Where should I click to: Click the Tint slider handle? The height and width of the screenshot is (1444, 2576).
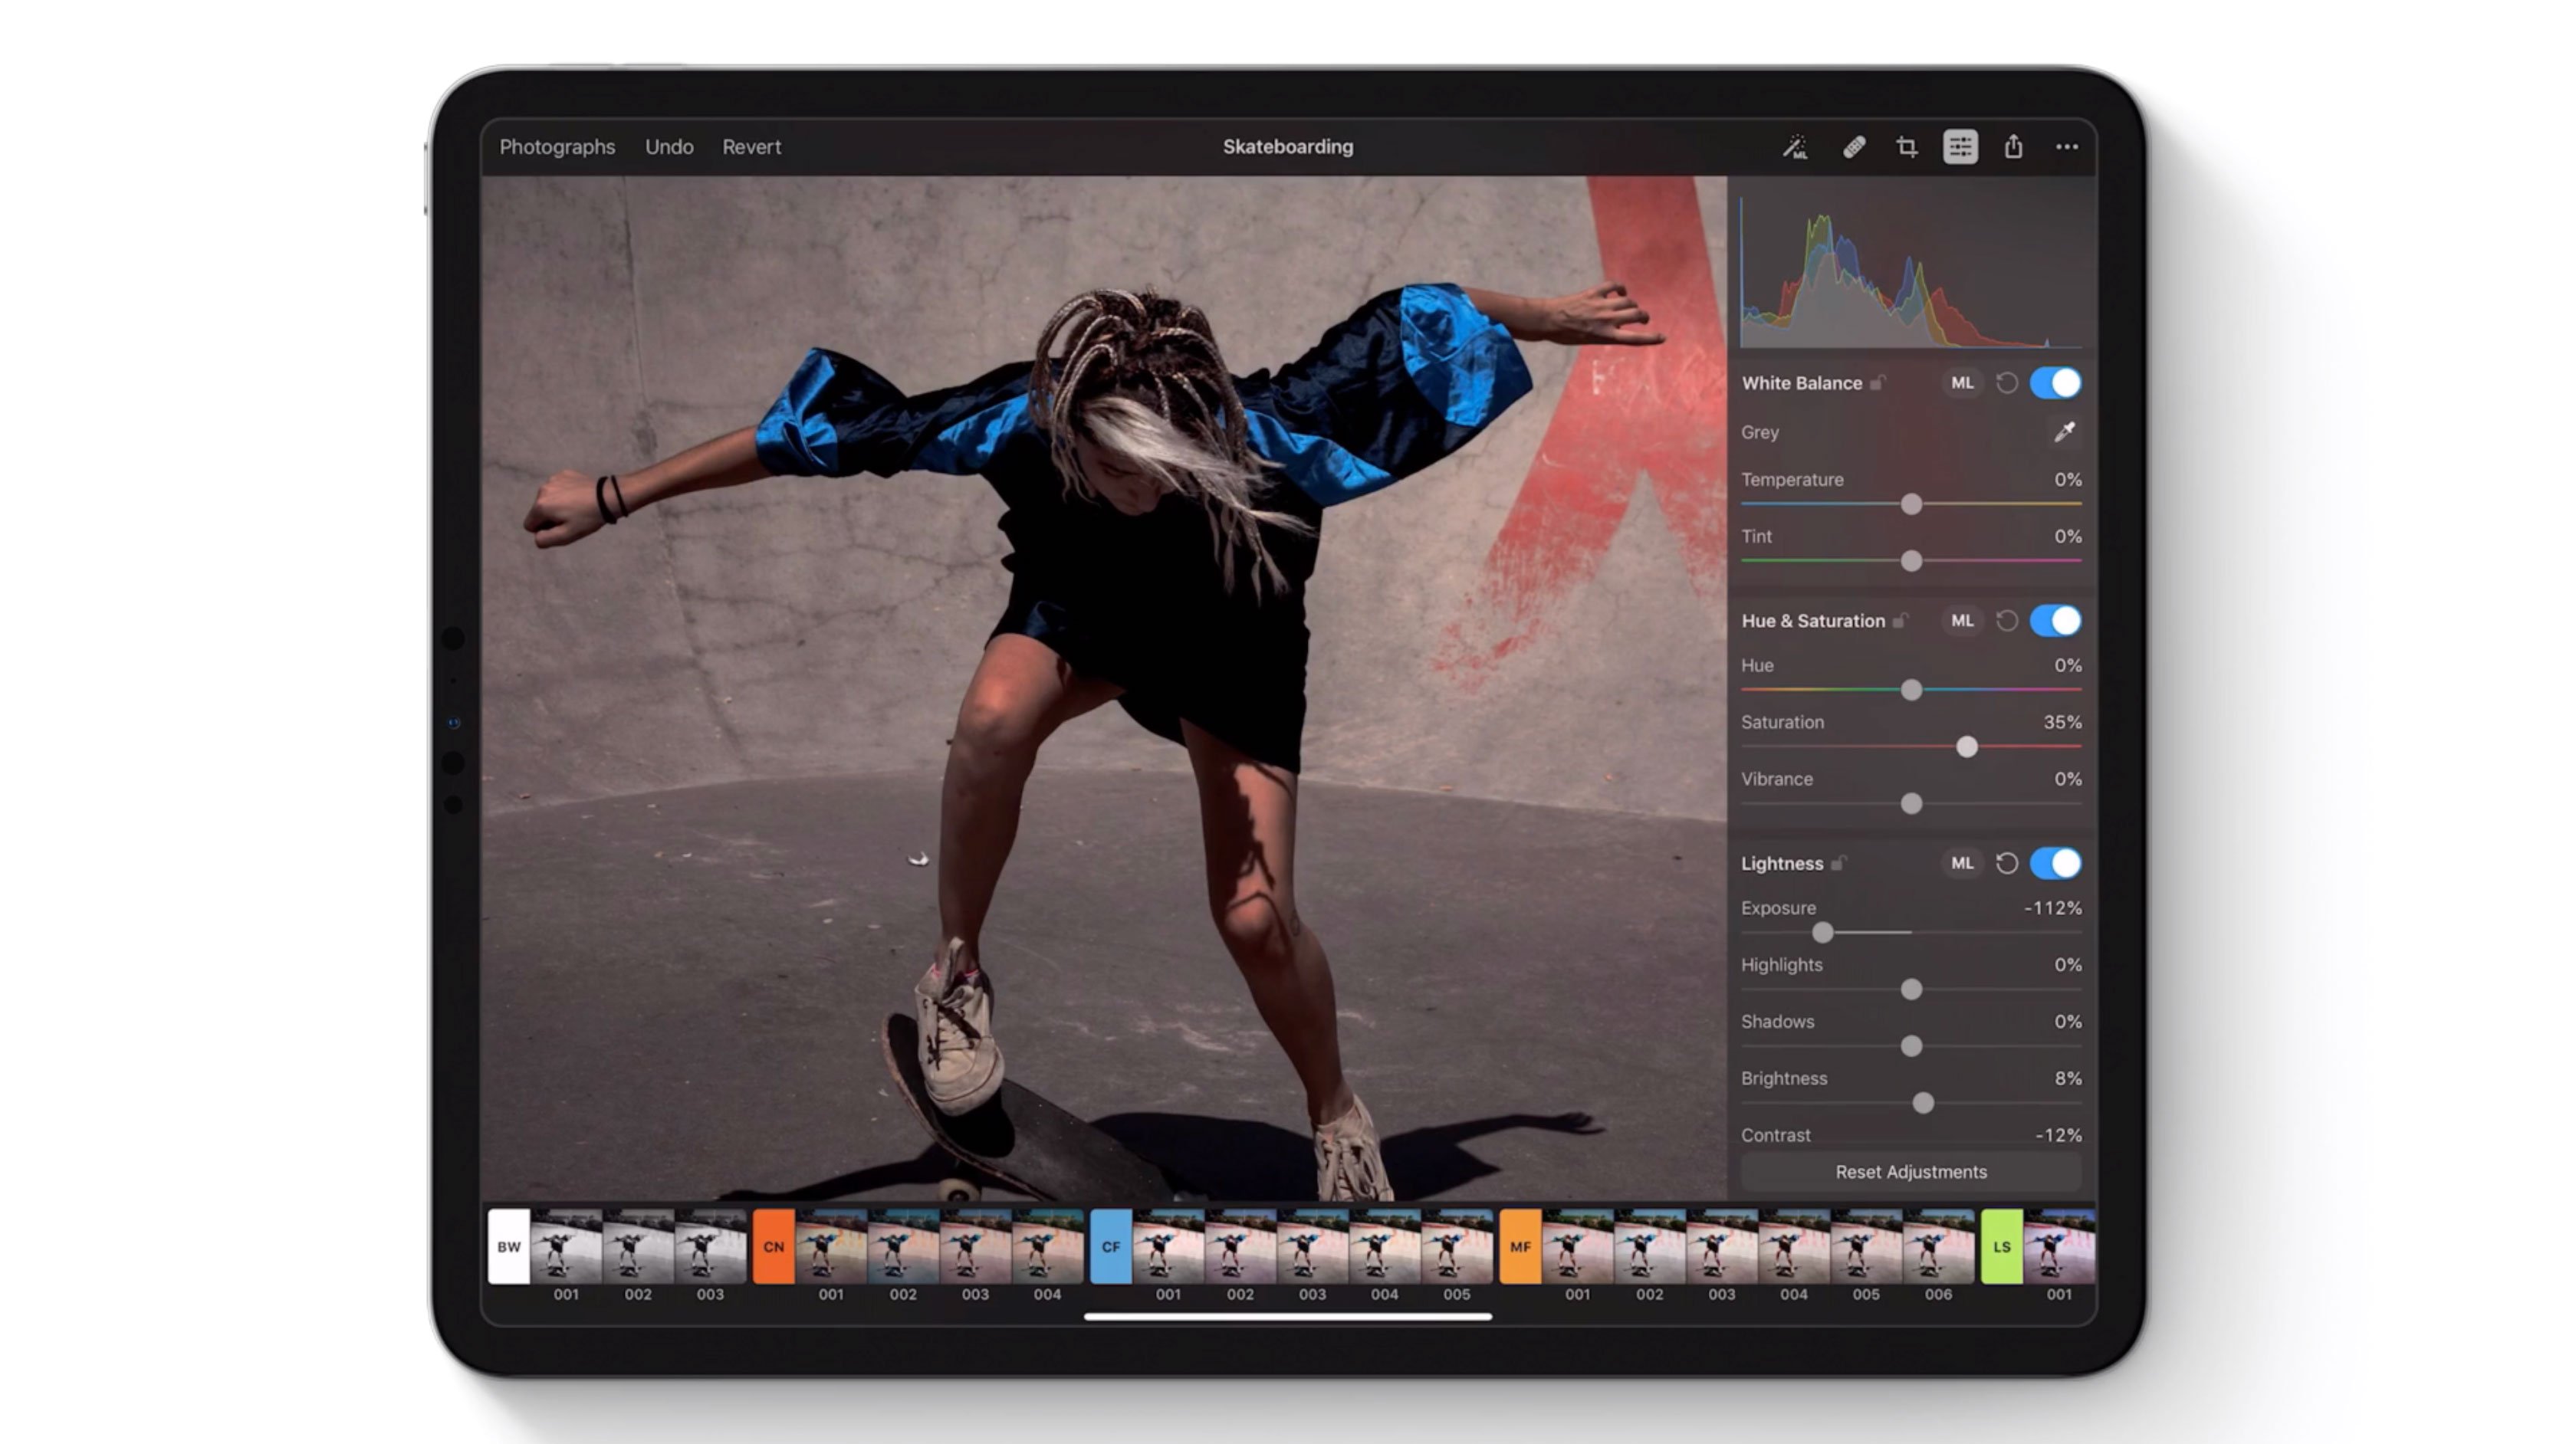click(1911, 562)
